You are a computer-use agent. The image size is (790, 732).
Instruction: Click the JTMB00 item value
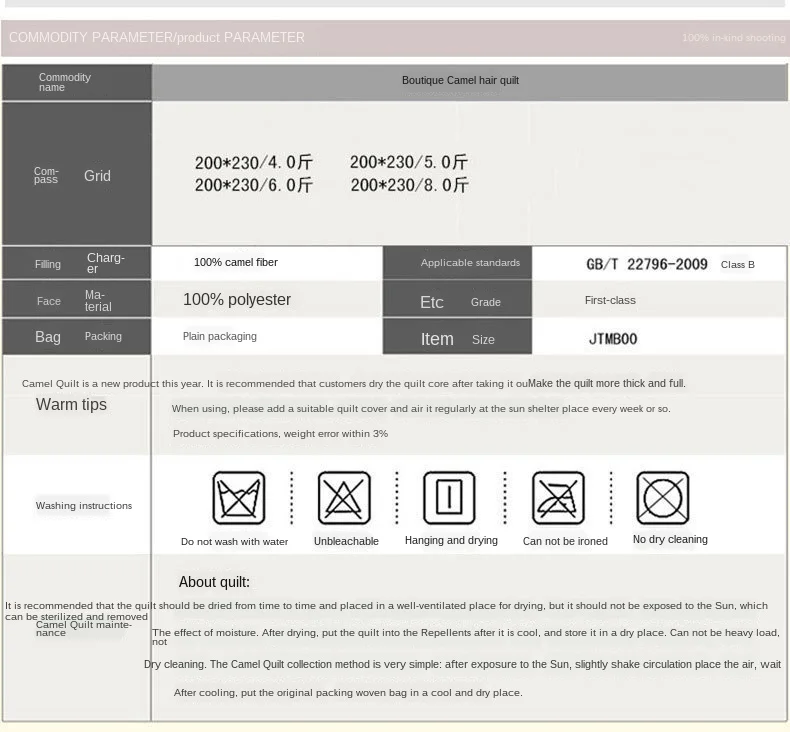[x=613, y=339]
